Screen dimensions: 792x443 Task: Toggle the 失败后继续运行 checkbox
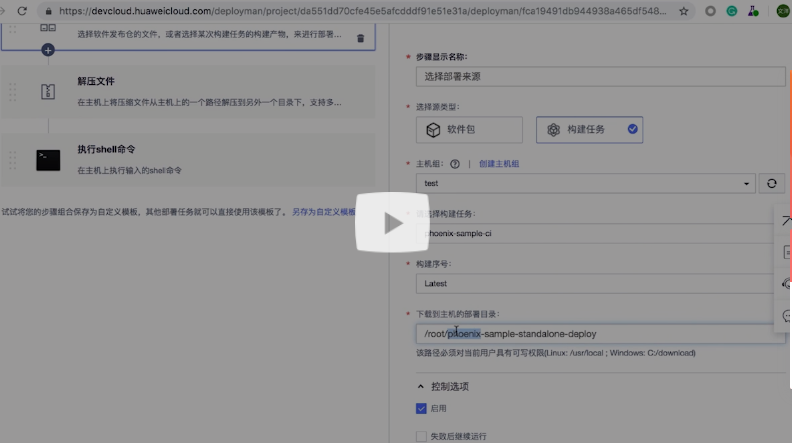[x=421, y=436]
